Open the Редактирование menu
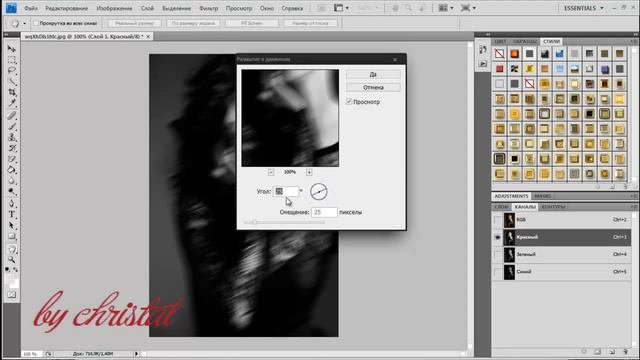 click(67, 8)
